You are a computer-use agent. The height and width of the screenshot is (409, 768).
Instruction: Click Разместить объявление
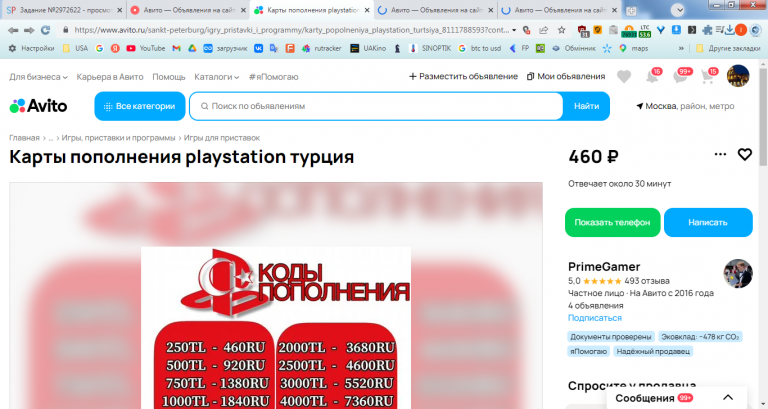463,76
